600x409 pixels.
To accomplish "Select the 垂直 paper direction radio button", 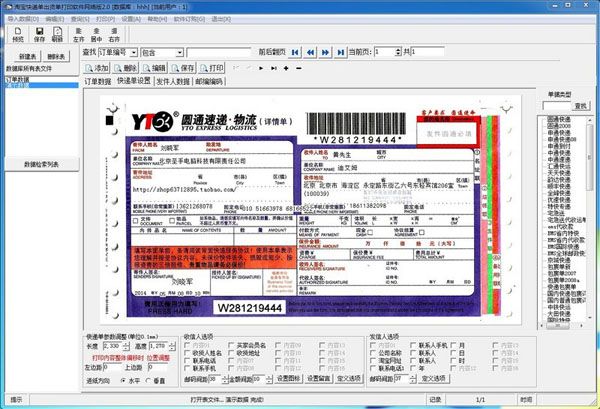I will [151, 381].
